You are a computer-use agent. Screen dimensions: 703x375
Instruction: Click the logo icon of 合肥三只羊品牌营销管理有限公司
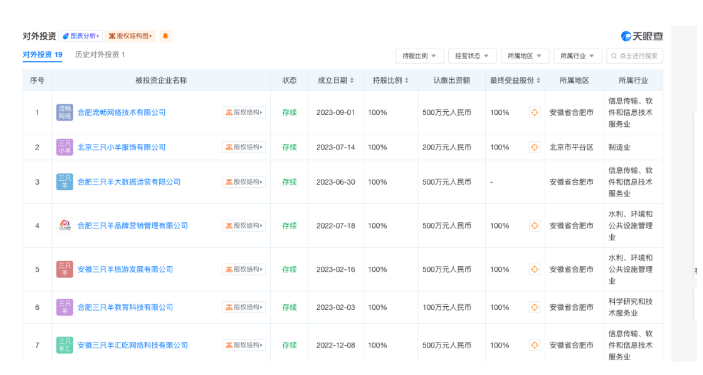click(x=65, y=226)
